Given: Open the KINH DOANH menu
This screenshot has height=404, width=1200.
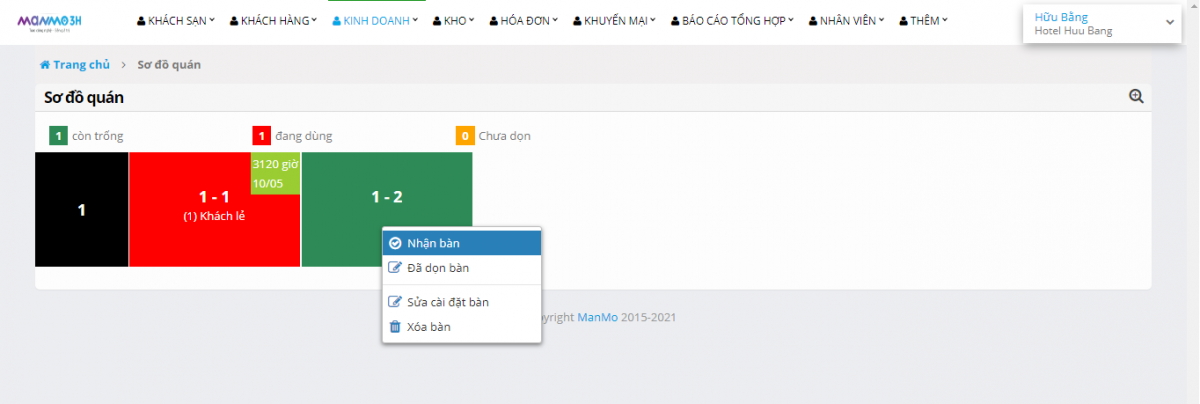Looking at the screenshot, I should [x=376, y=20].
